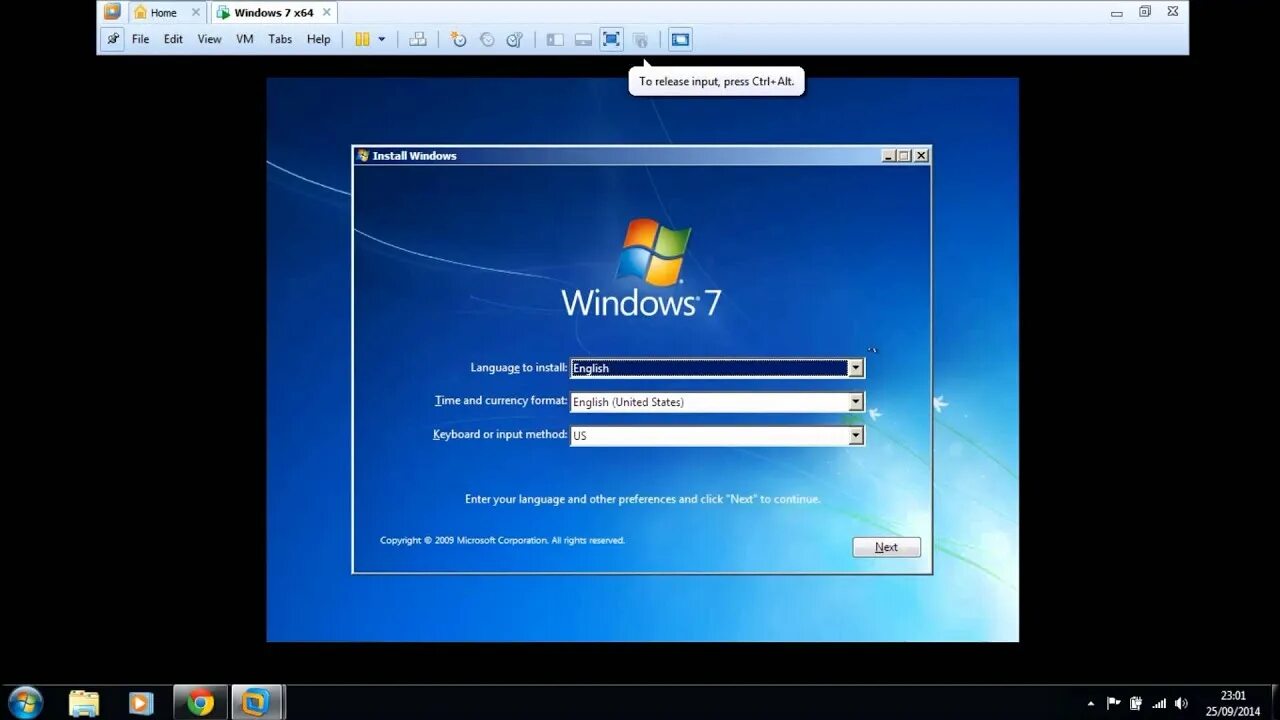
Task: Click the network signal tray icon
Action: 1159,703
